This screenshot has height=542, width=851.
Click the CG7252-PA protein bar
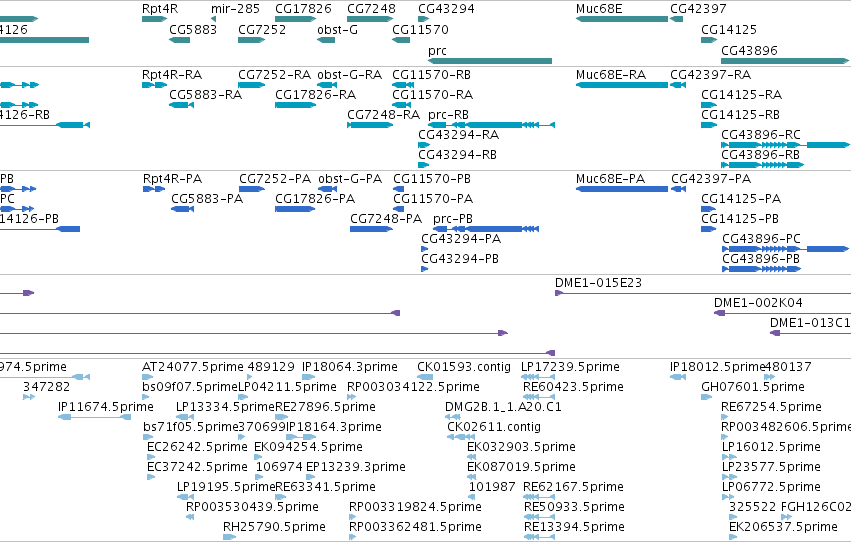tap(252, 189)
